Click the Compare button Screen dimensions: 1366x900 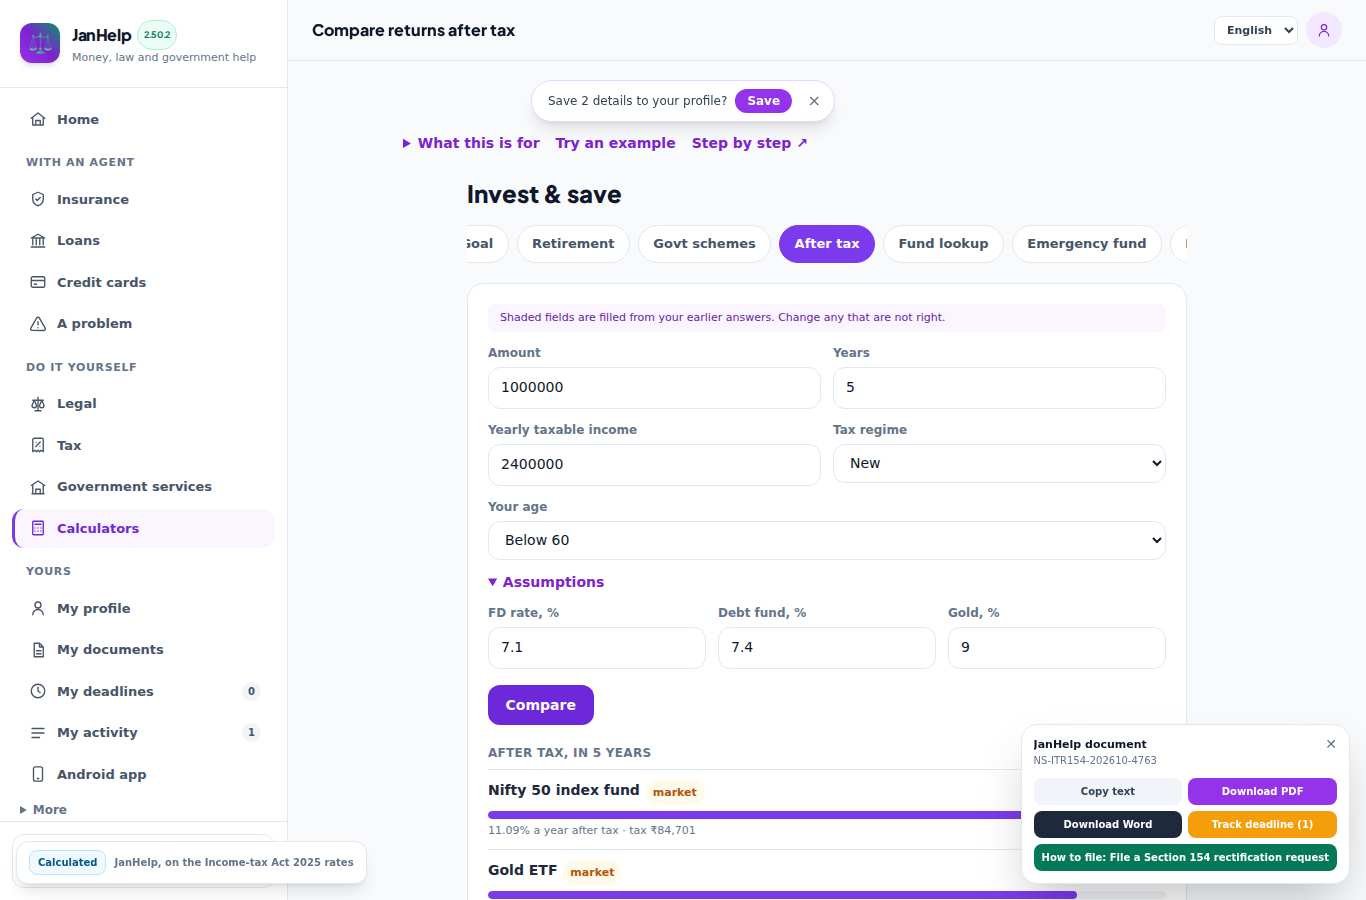tap(541, 705)
